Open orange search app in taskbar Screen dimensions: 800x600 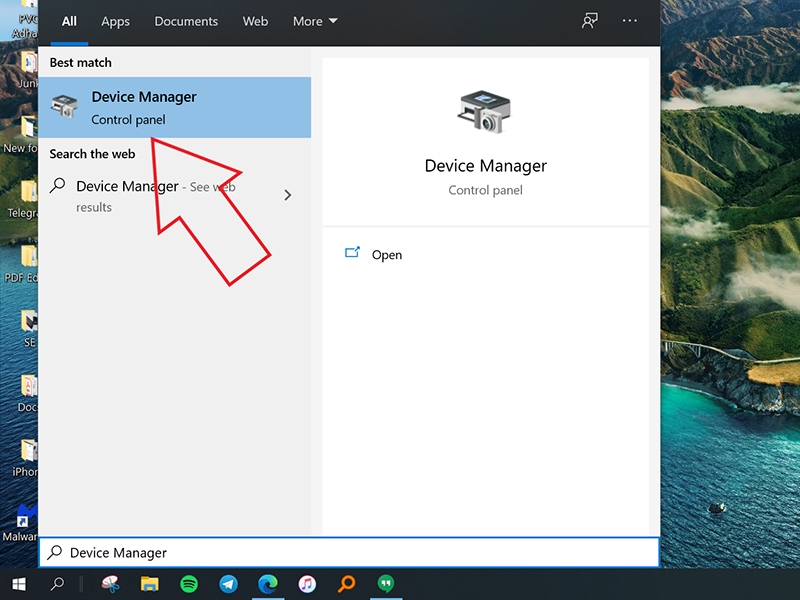coord(346,583)
